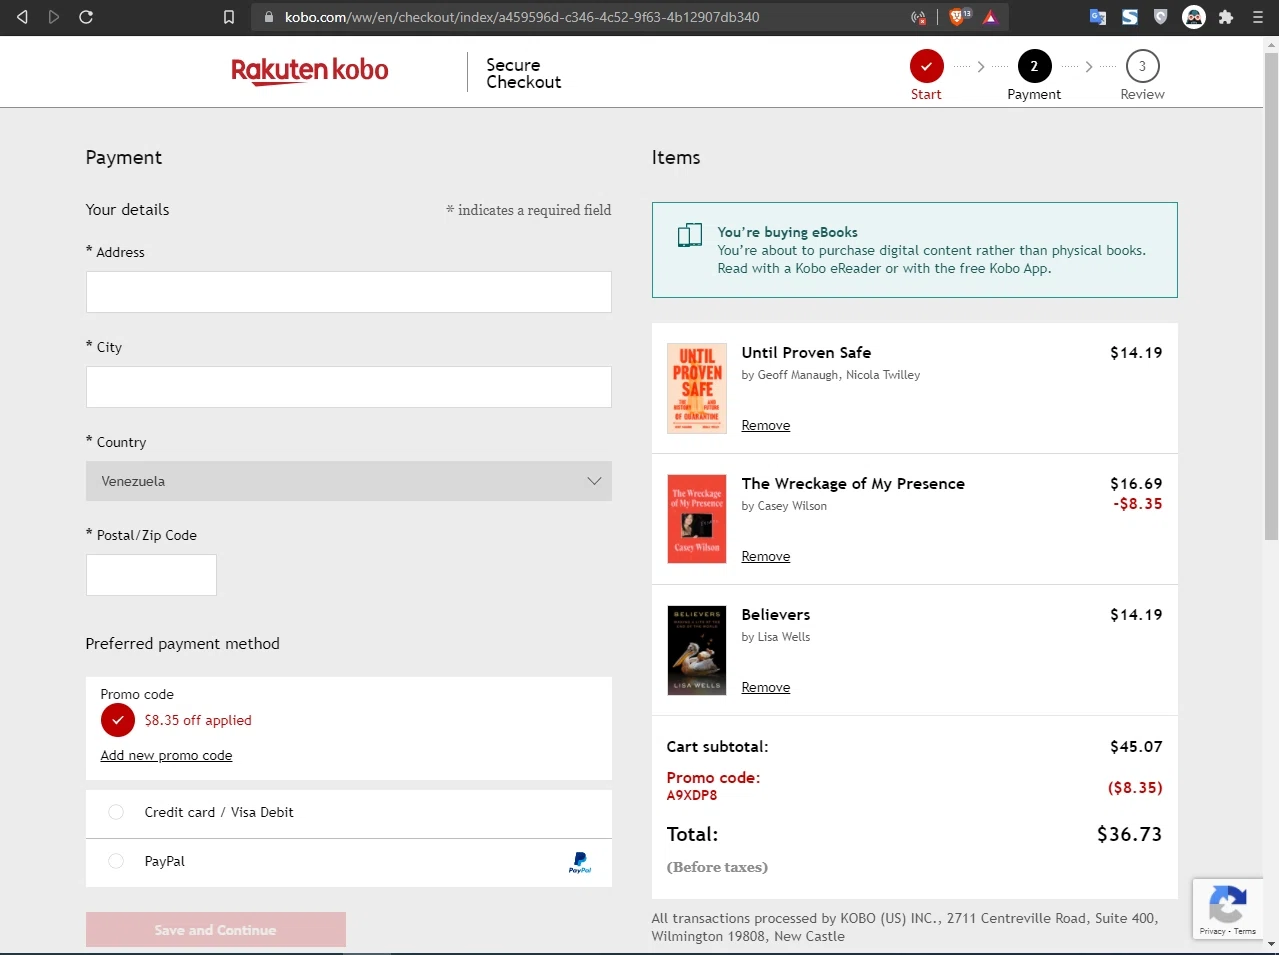Click the $8.35 off applied text
This screenshot has height=955, width=1279.
(x=198, y=720)
